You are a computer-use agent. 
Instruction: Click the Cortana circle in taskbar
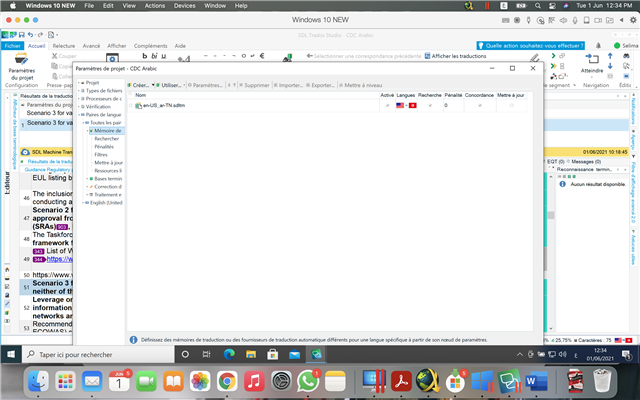(x=185, y=354)
